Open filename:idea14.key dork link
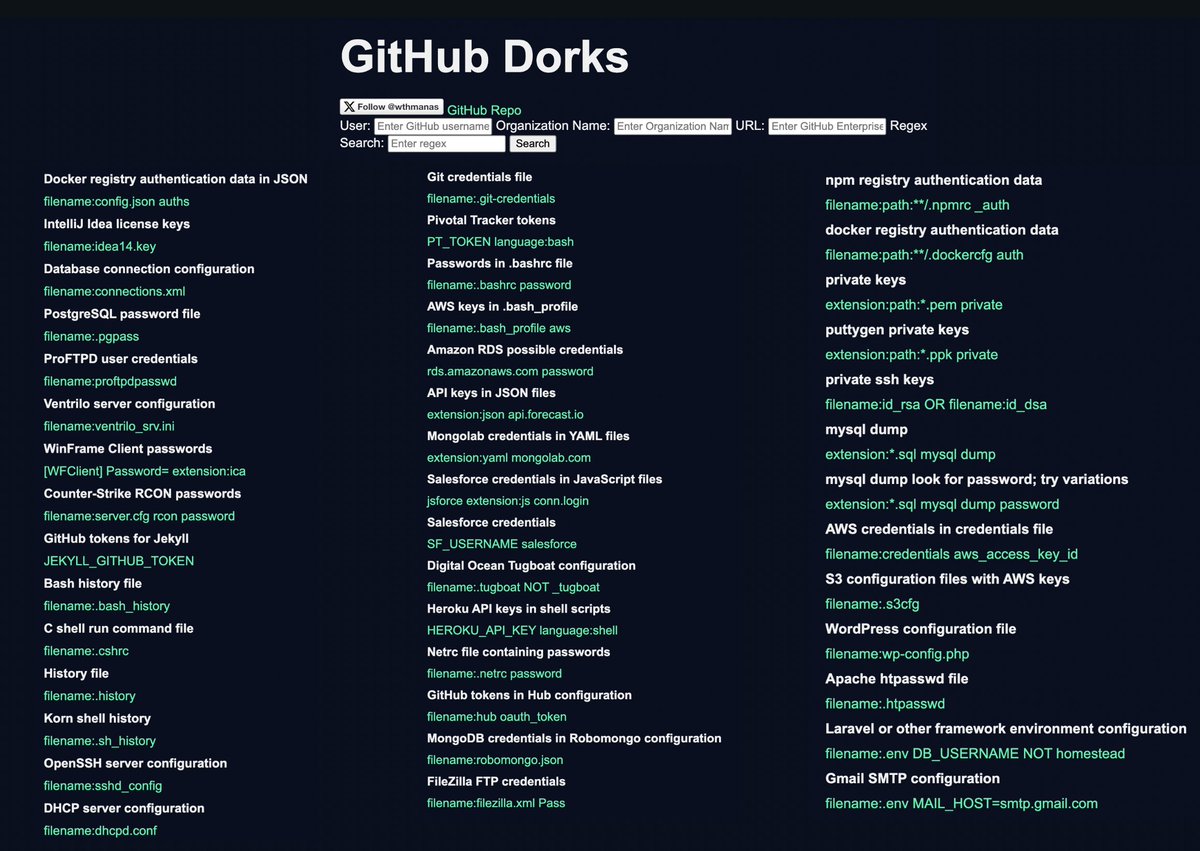 (x=100, y=246)
